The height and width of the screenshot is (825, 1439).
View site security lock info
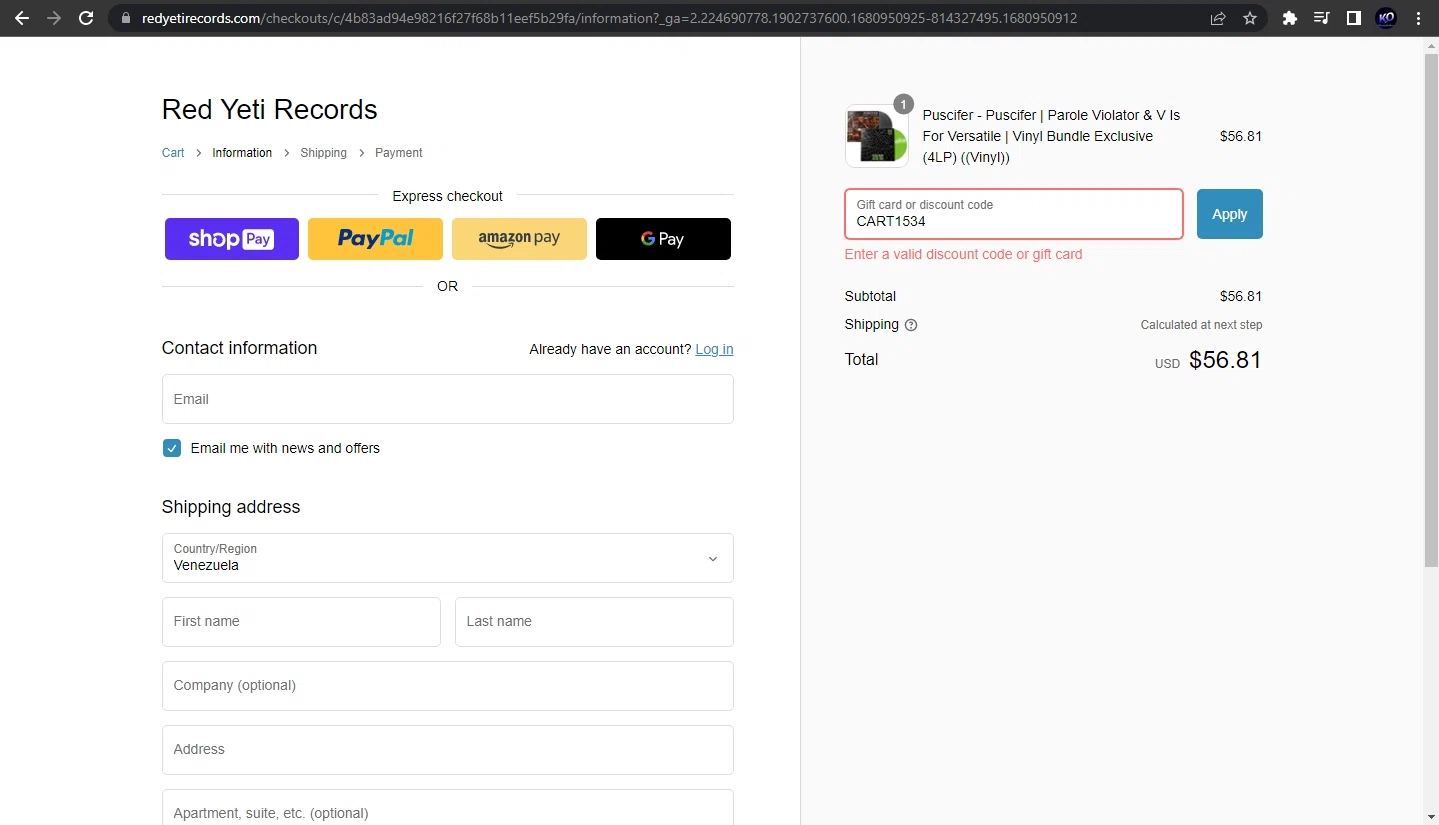125,18
